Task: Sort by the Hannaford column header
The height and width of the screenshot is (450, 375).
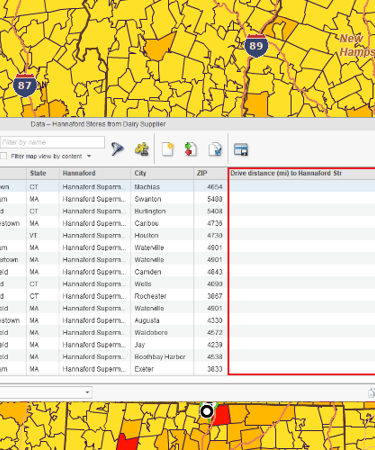Action: 95,173
